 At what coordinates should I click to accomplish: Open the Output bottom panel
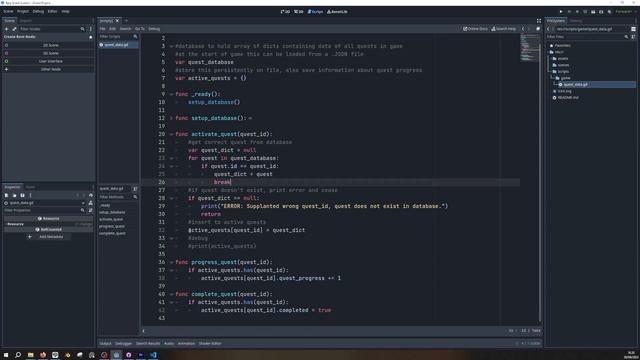(x=105, y=344)
